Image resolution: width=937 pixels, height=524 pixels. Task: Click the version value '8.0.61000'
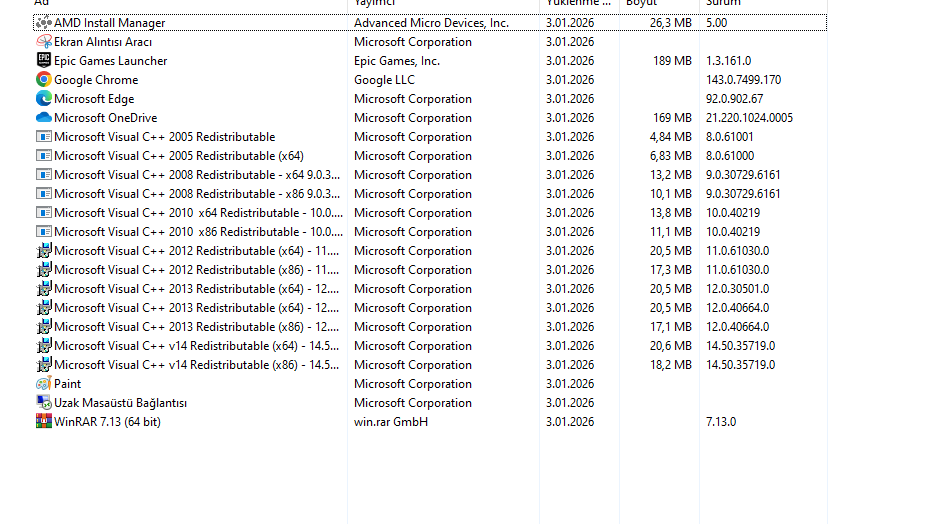[730, 156]
